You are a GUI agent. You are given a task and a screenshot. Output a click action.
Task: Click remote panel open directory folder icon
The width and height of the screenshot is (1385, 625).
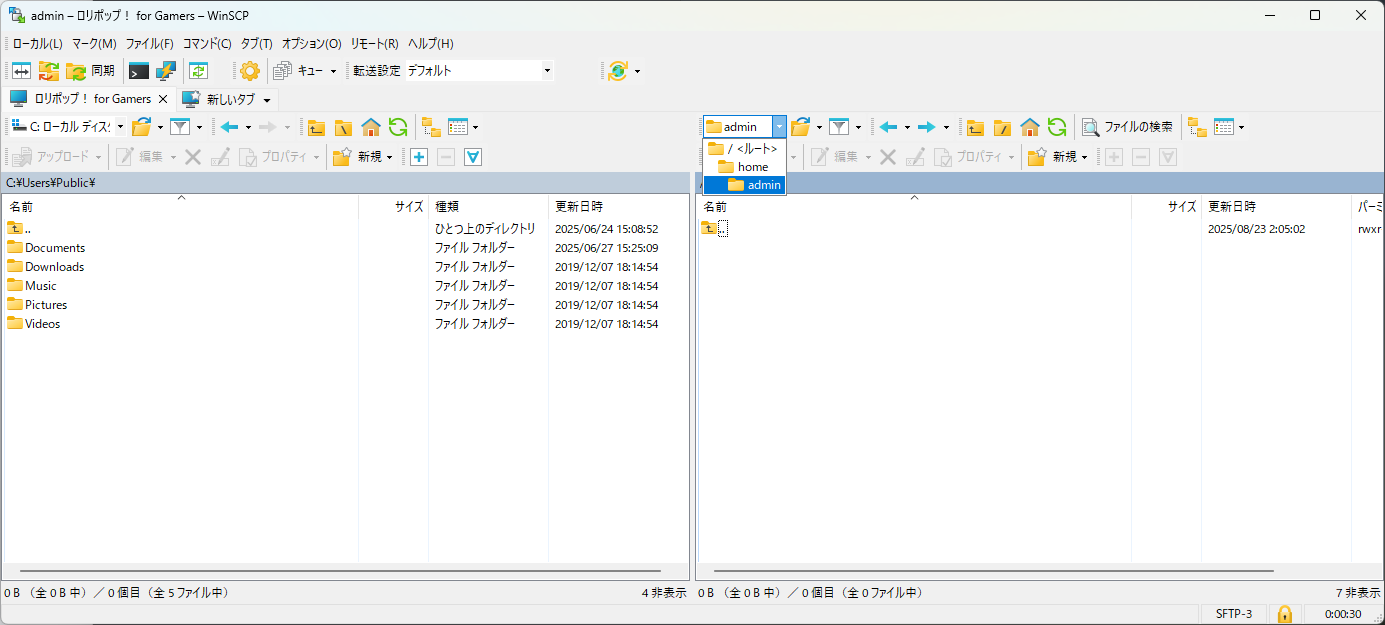[801, 127]
